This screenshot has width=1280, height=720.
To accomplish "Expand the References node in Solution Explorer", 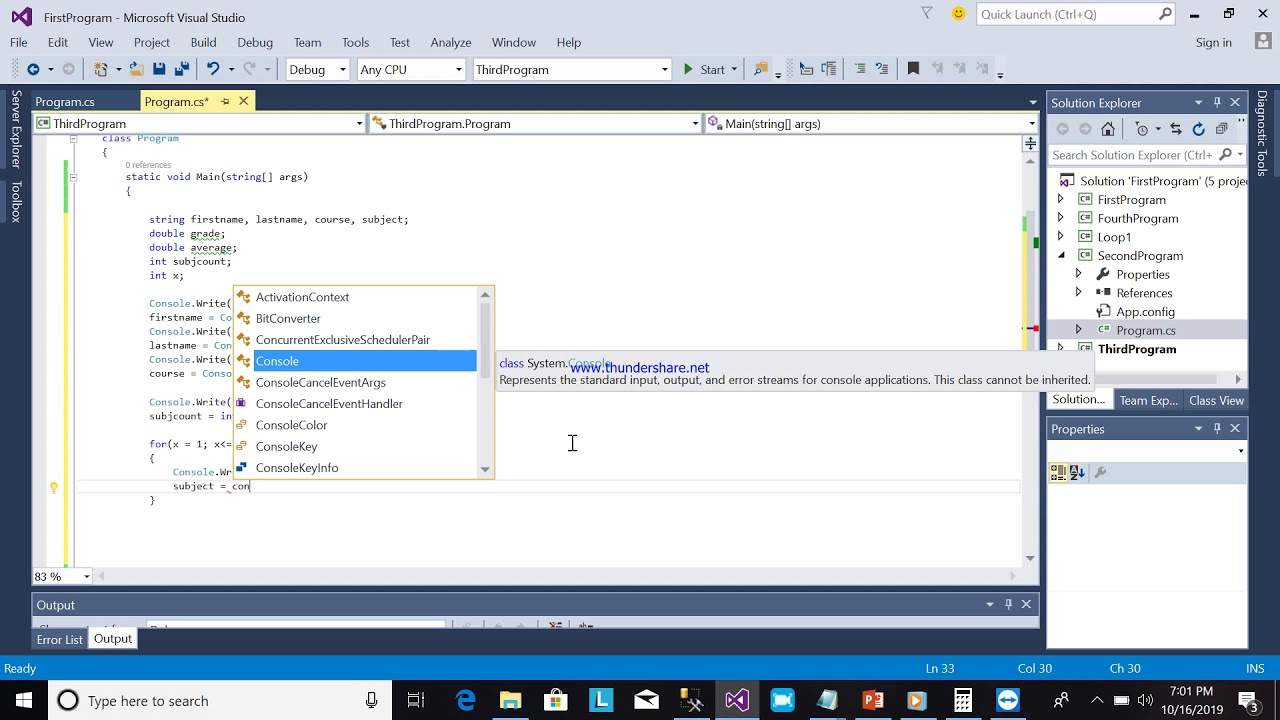I will 1078,292.
